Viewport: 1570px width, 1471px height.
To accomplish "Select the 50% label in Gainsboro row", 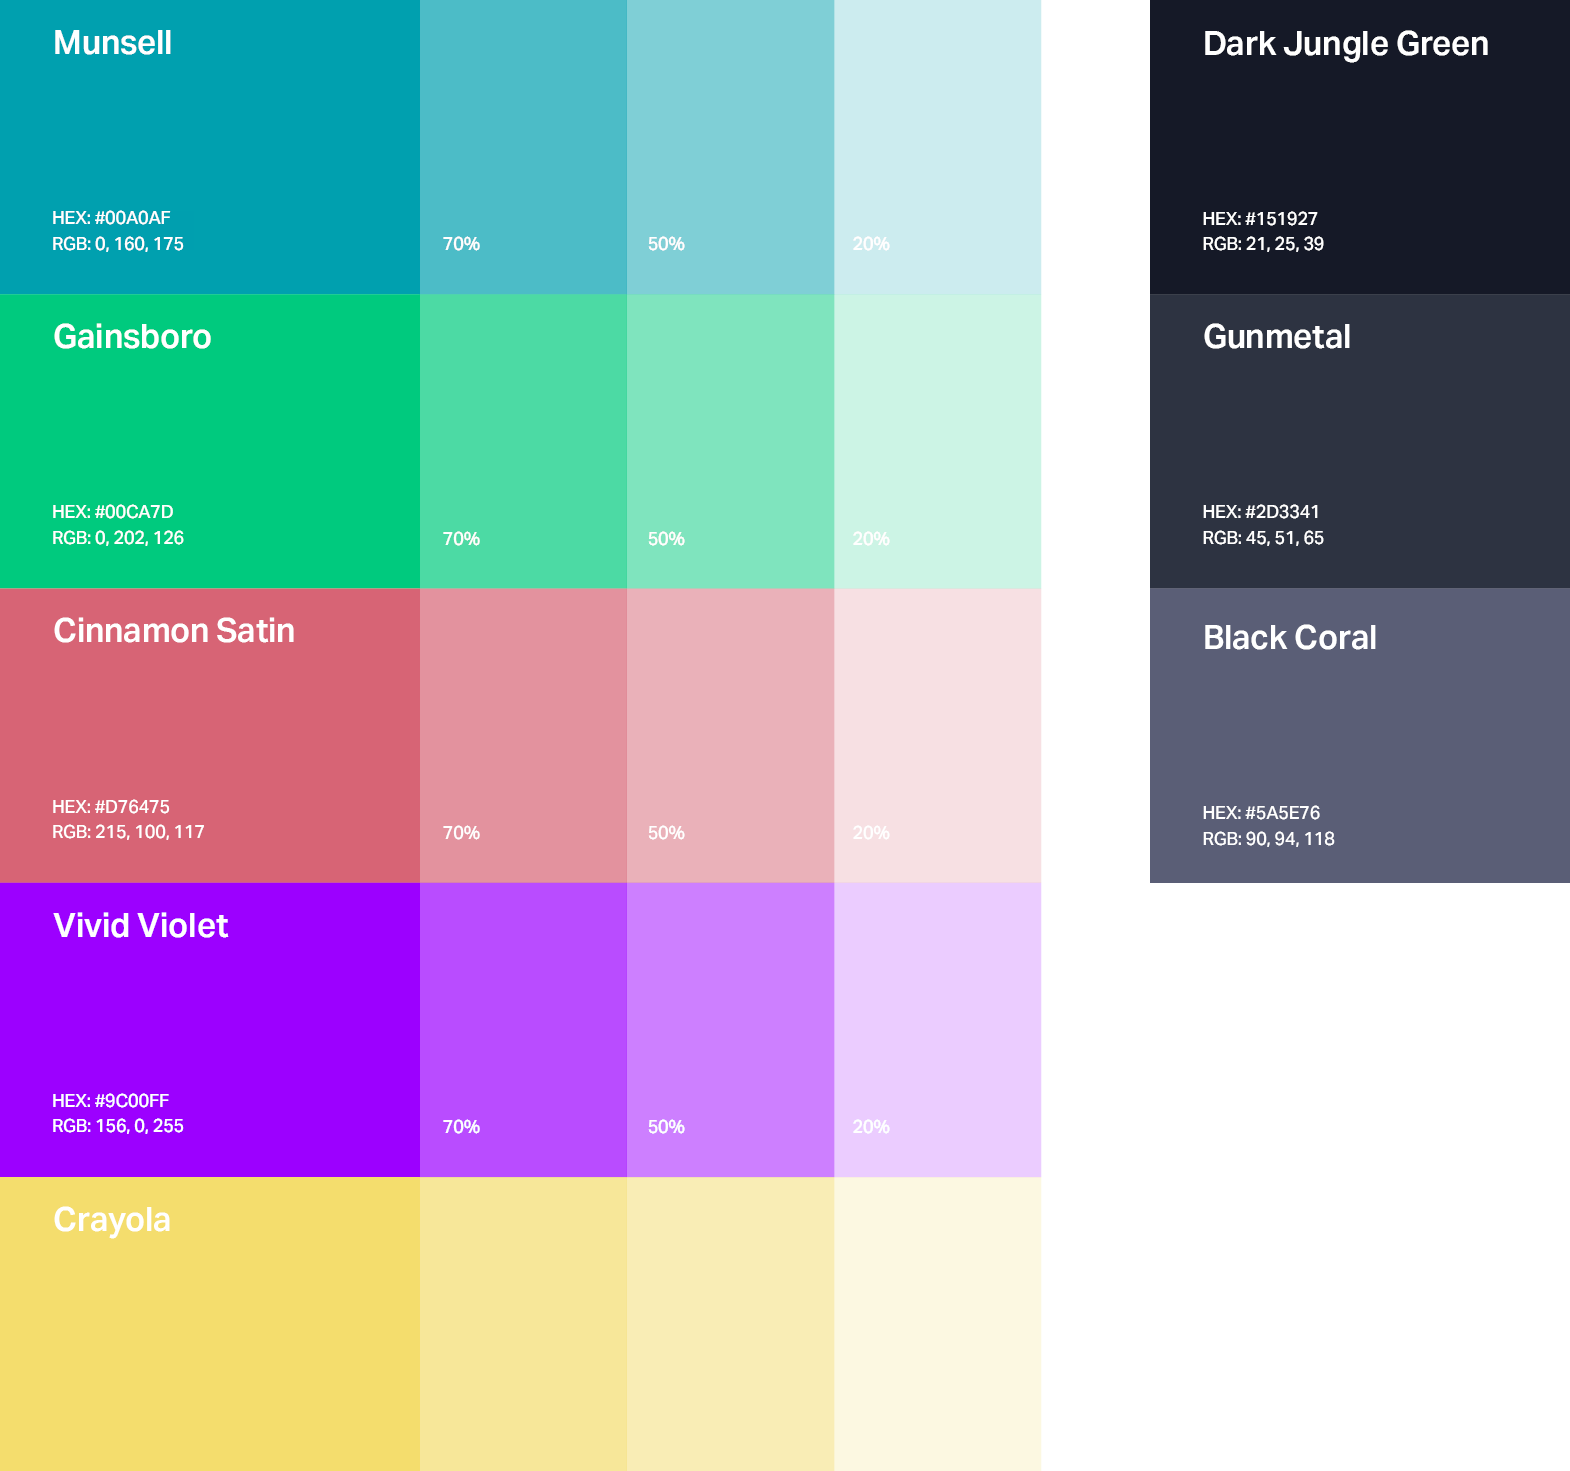I will tap(666, 539).
